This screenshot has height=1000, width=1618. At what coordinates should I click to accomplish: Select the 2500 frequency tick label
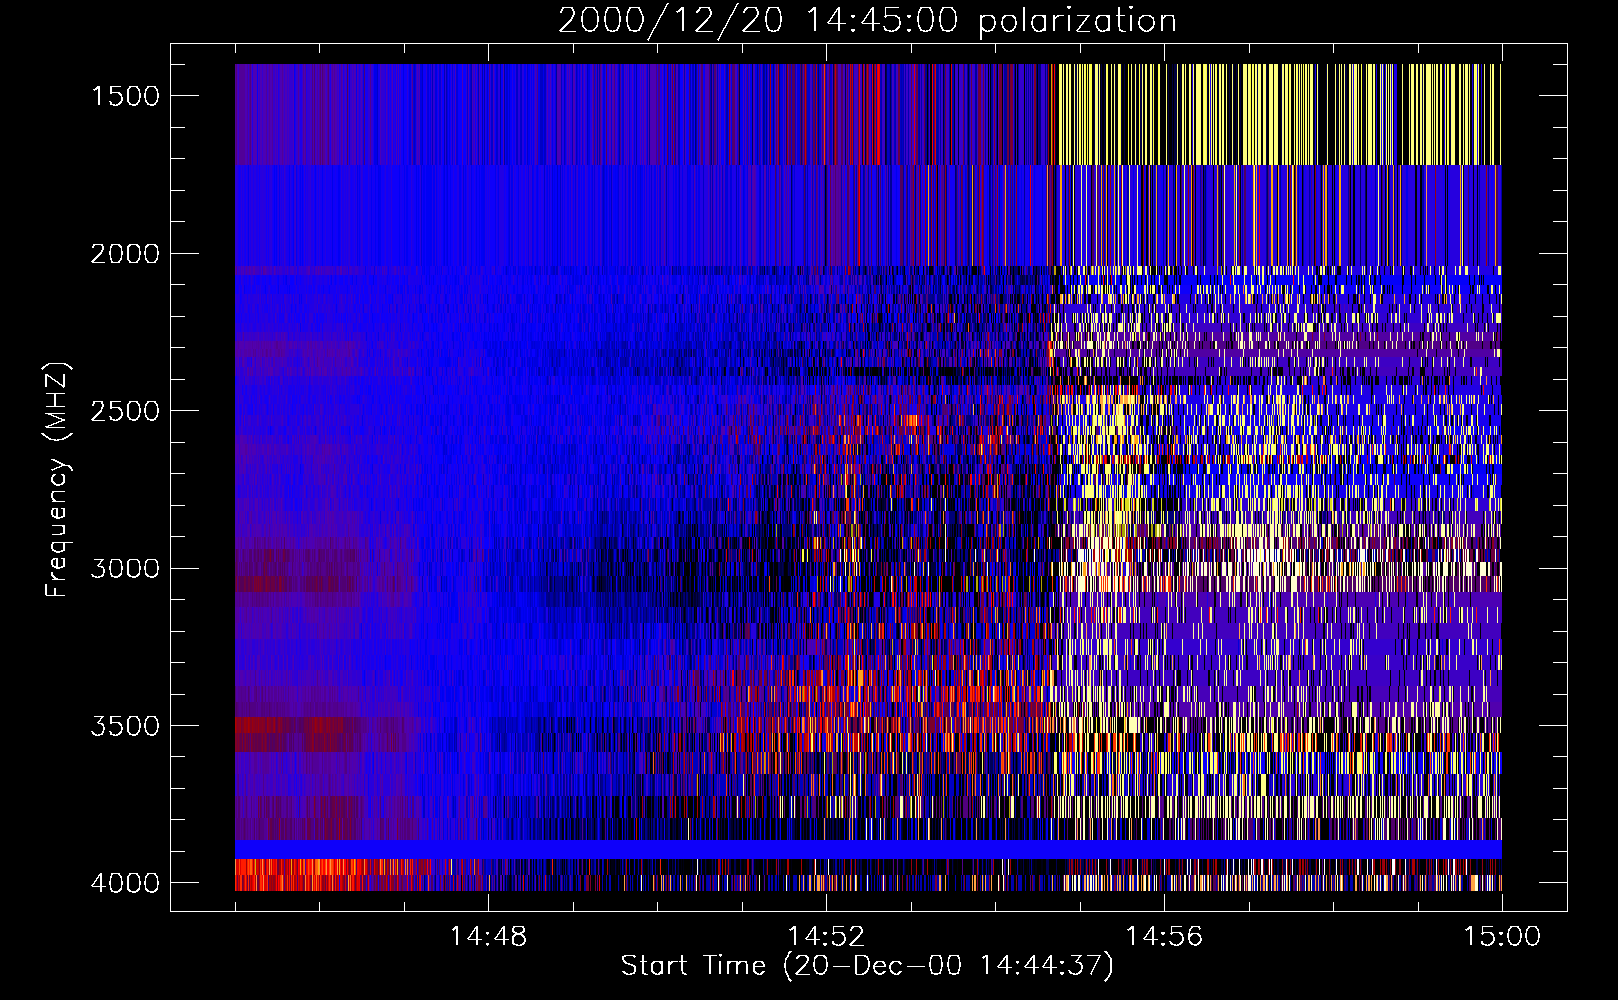[125, 411]
